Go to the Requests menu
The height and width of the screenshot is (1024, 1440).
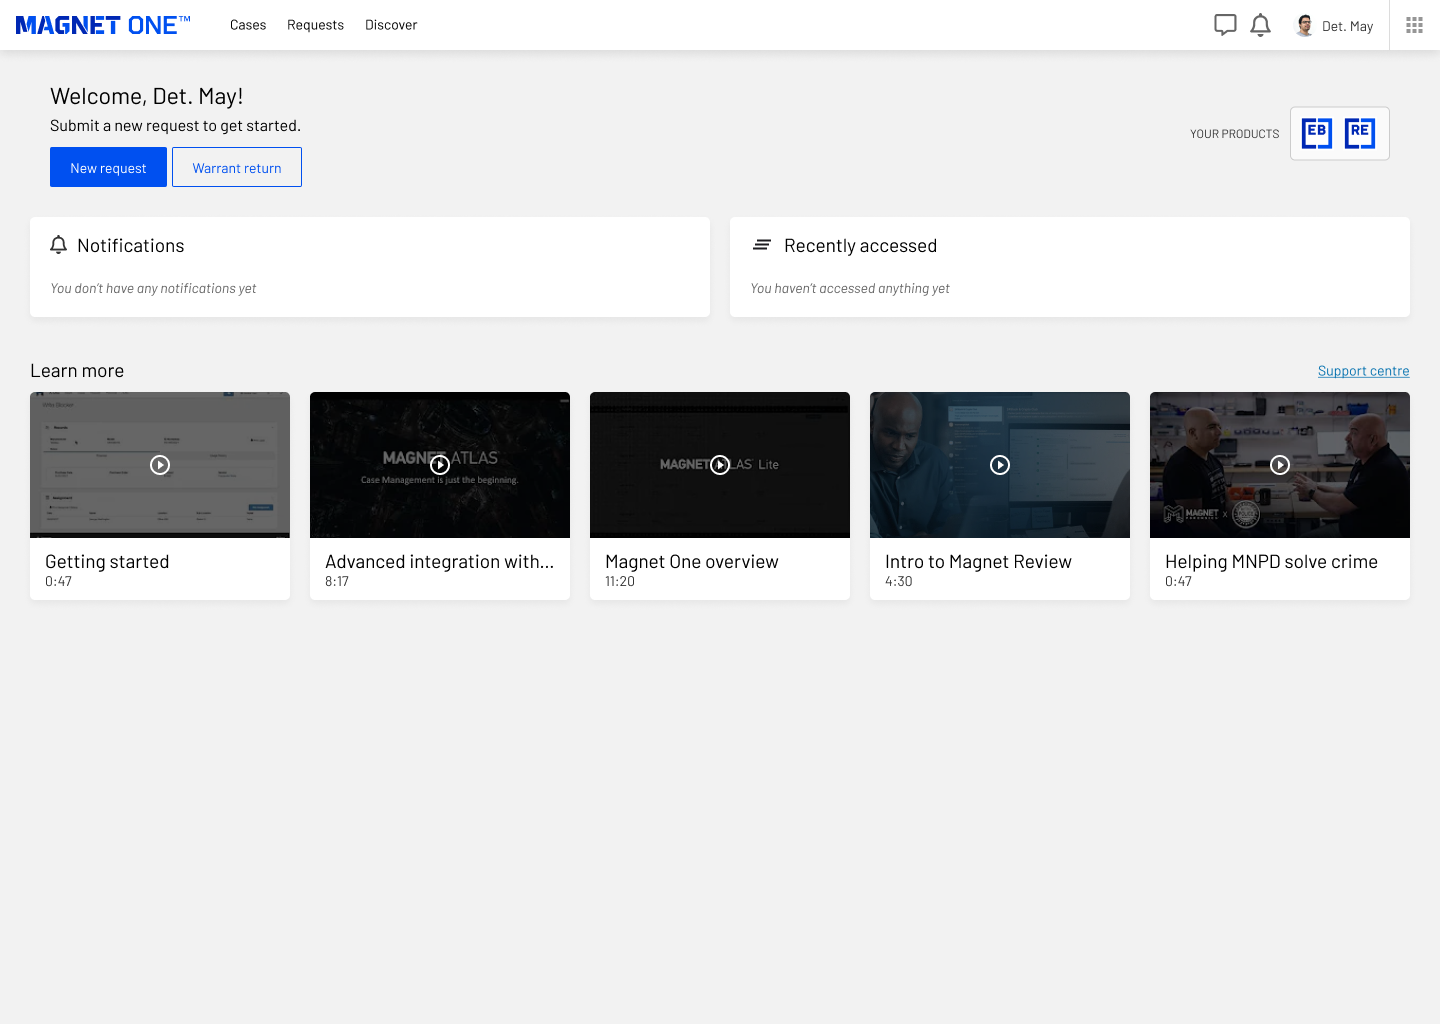click(x=315, y=25)
